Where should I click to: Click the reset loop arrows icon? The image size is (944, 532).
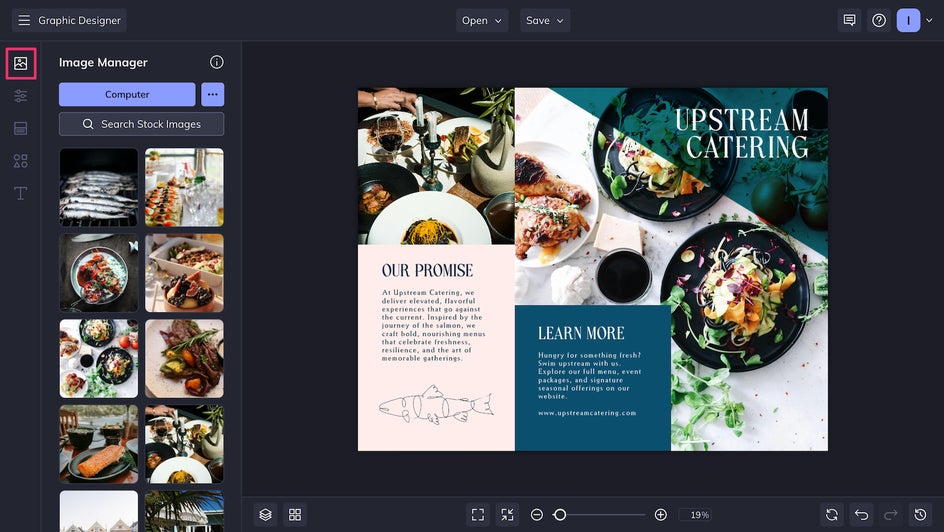(832, 515)
